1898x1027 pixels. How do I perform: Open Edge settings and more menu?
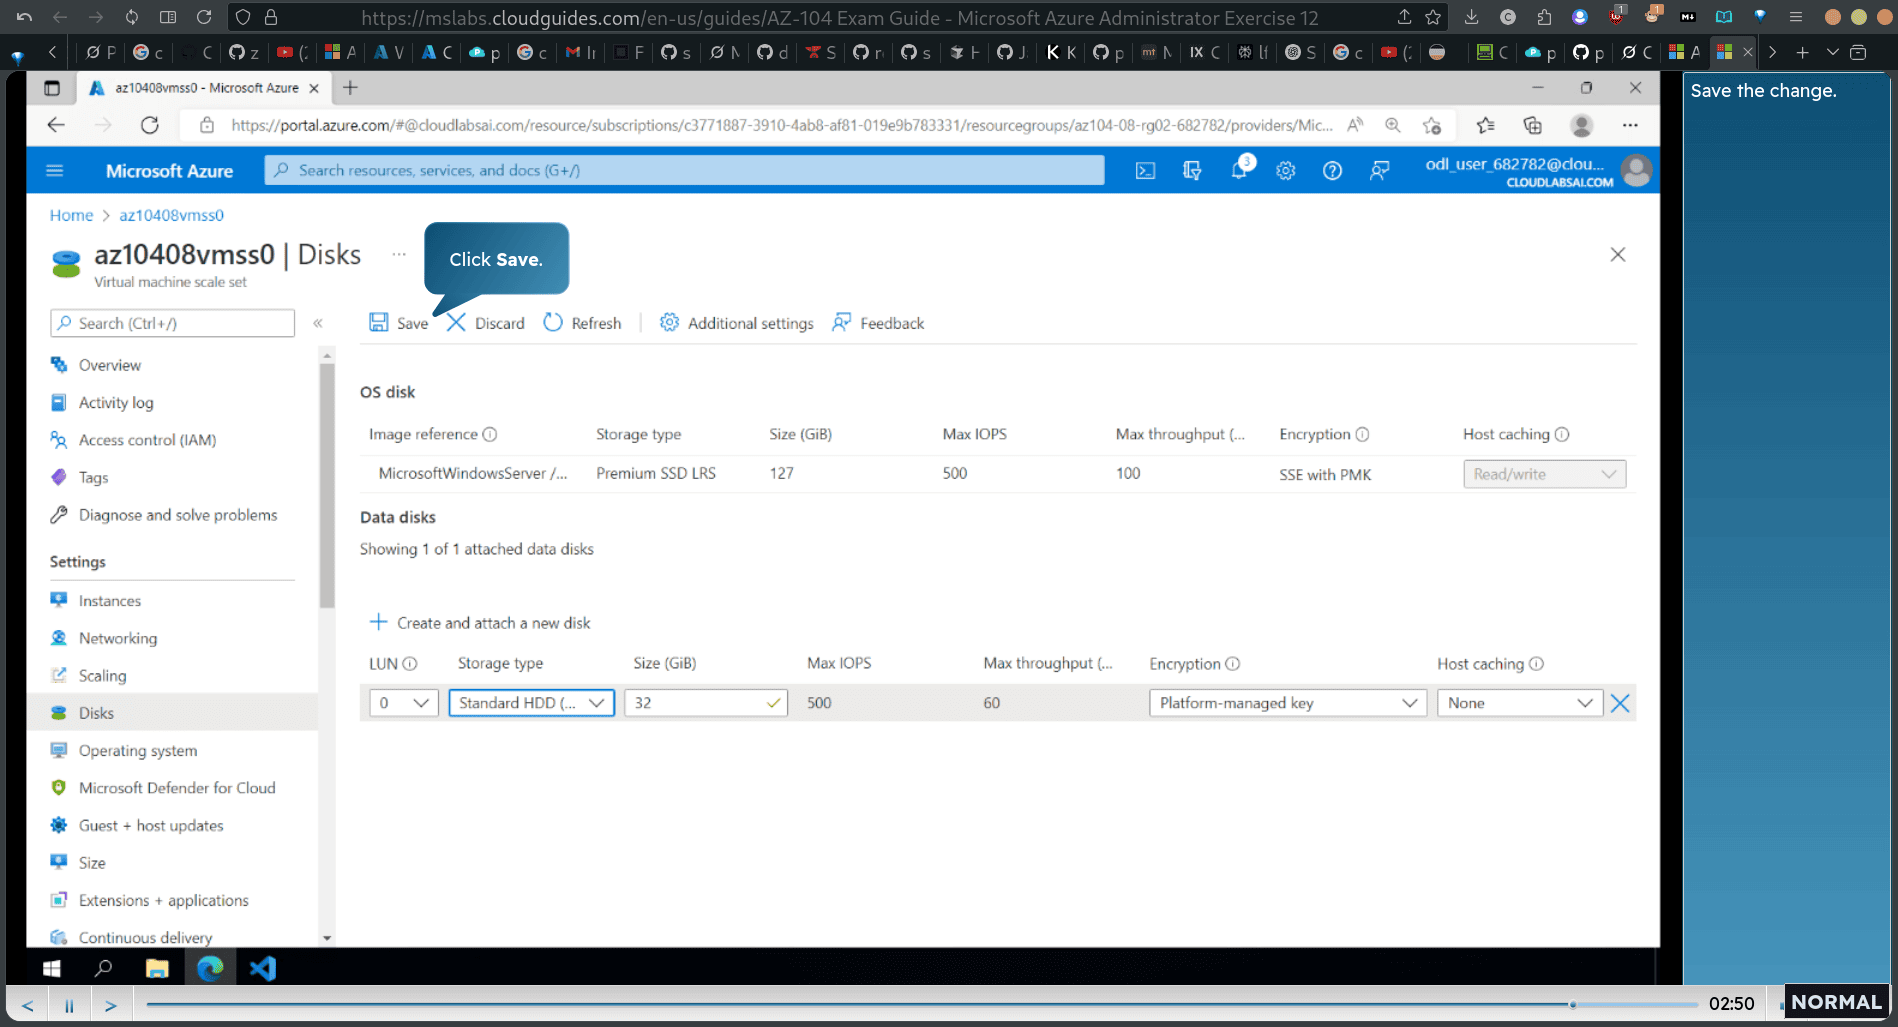1630,125
